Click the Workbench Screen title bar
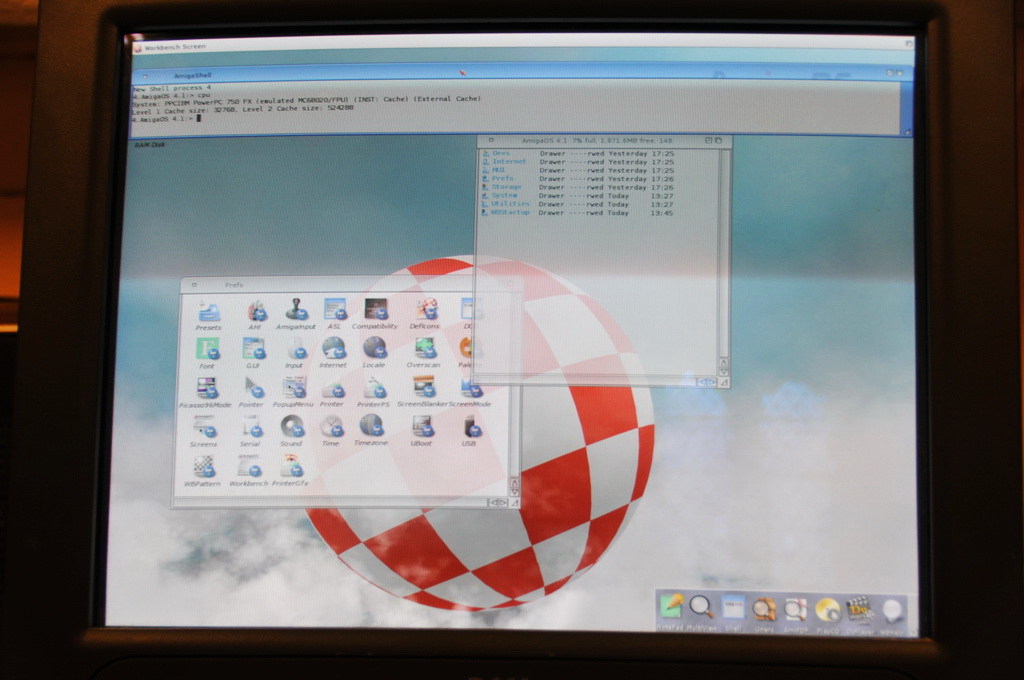1024x680 pixels. click(522, 47)
